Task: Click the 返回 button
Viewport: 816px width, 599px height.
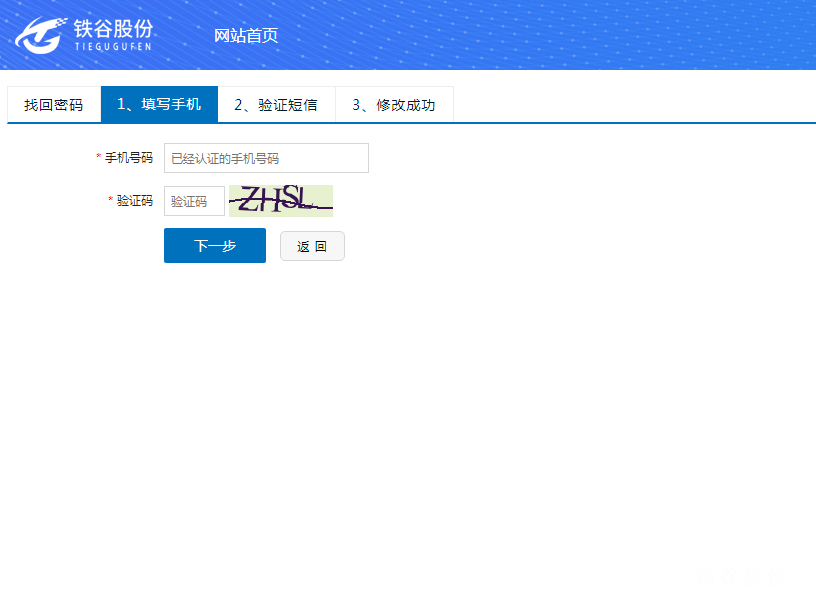Action: (x=312, y=246)
